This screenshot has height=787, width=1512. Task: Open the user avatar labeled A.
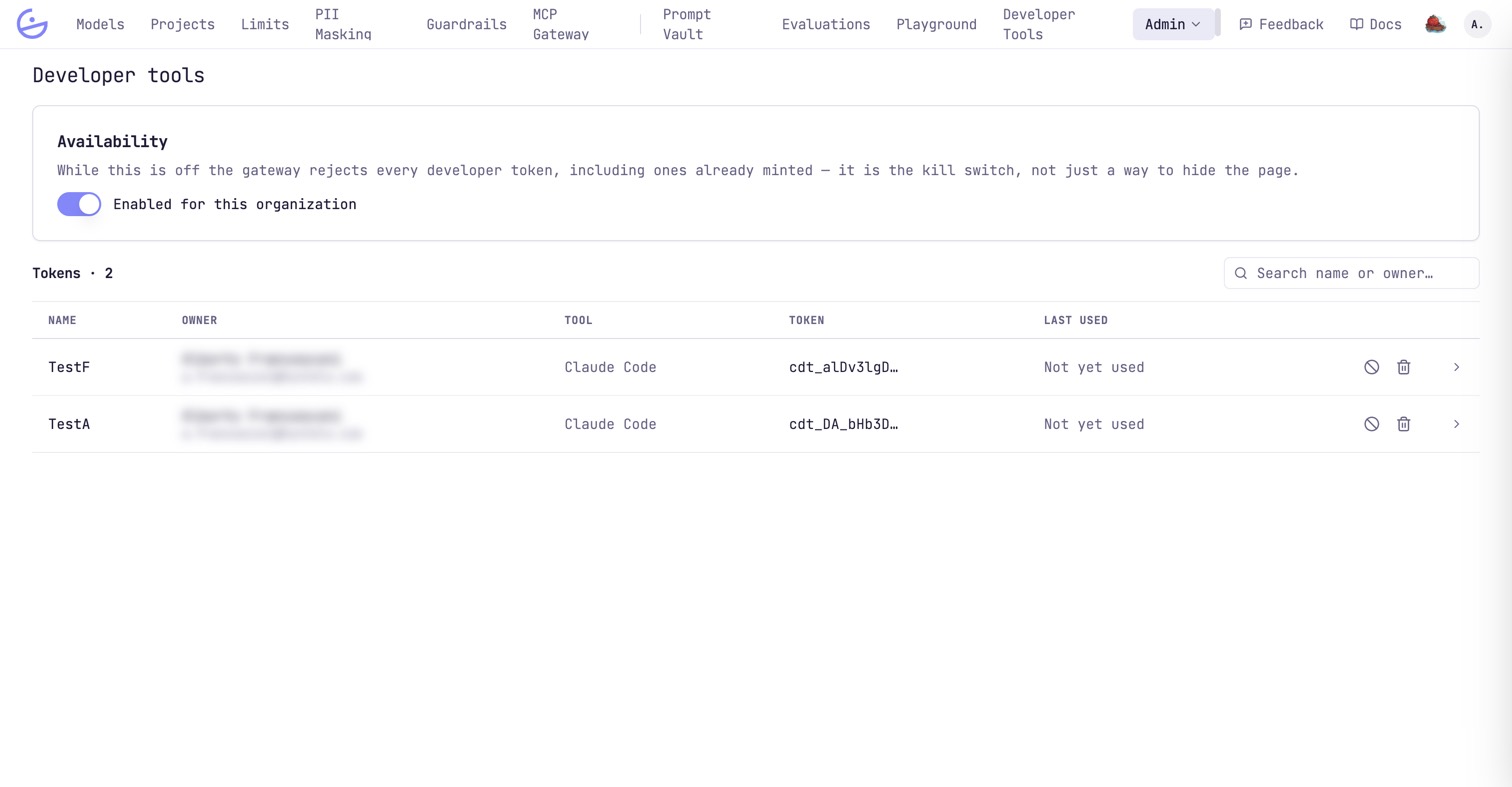tap(1477, 24)
